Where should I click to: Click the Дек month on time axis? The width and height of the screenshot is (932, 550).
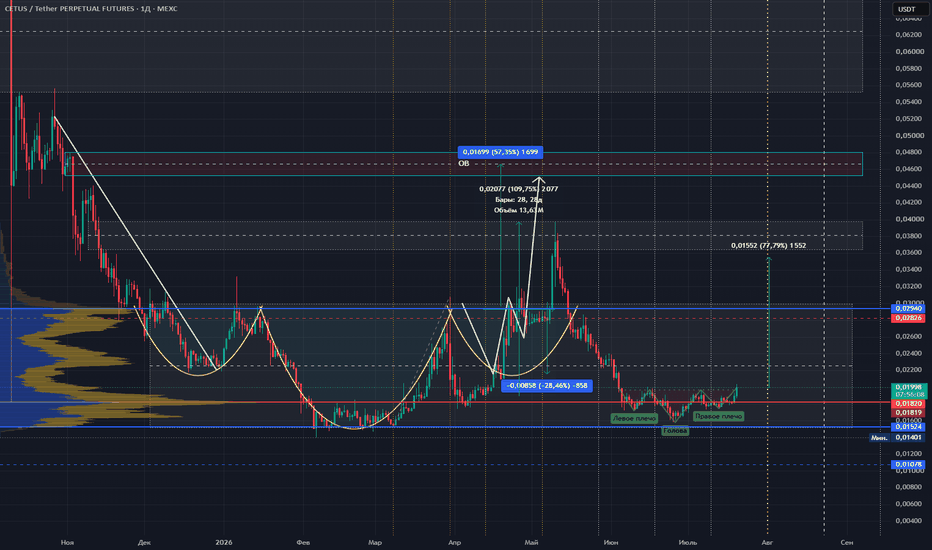pyautogui.click(x=144, y=542)
